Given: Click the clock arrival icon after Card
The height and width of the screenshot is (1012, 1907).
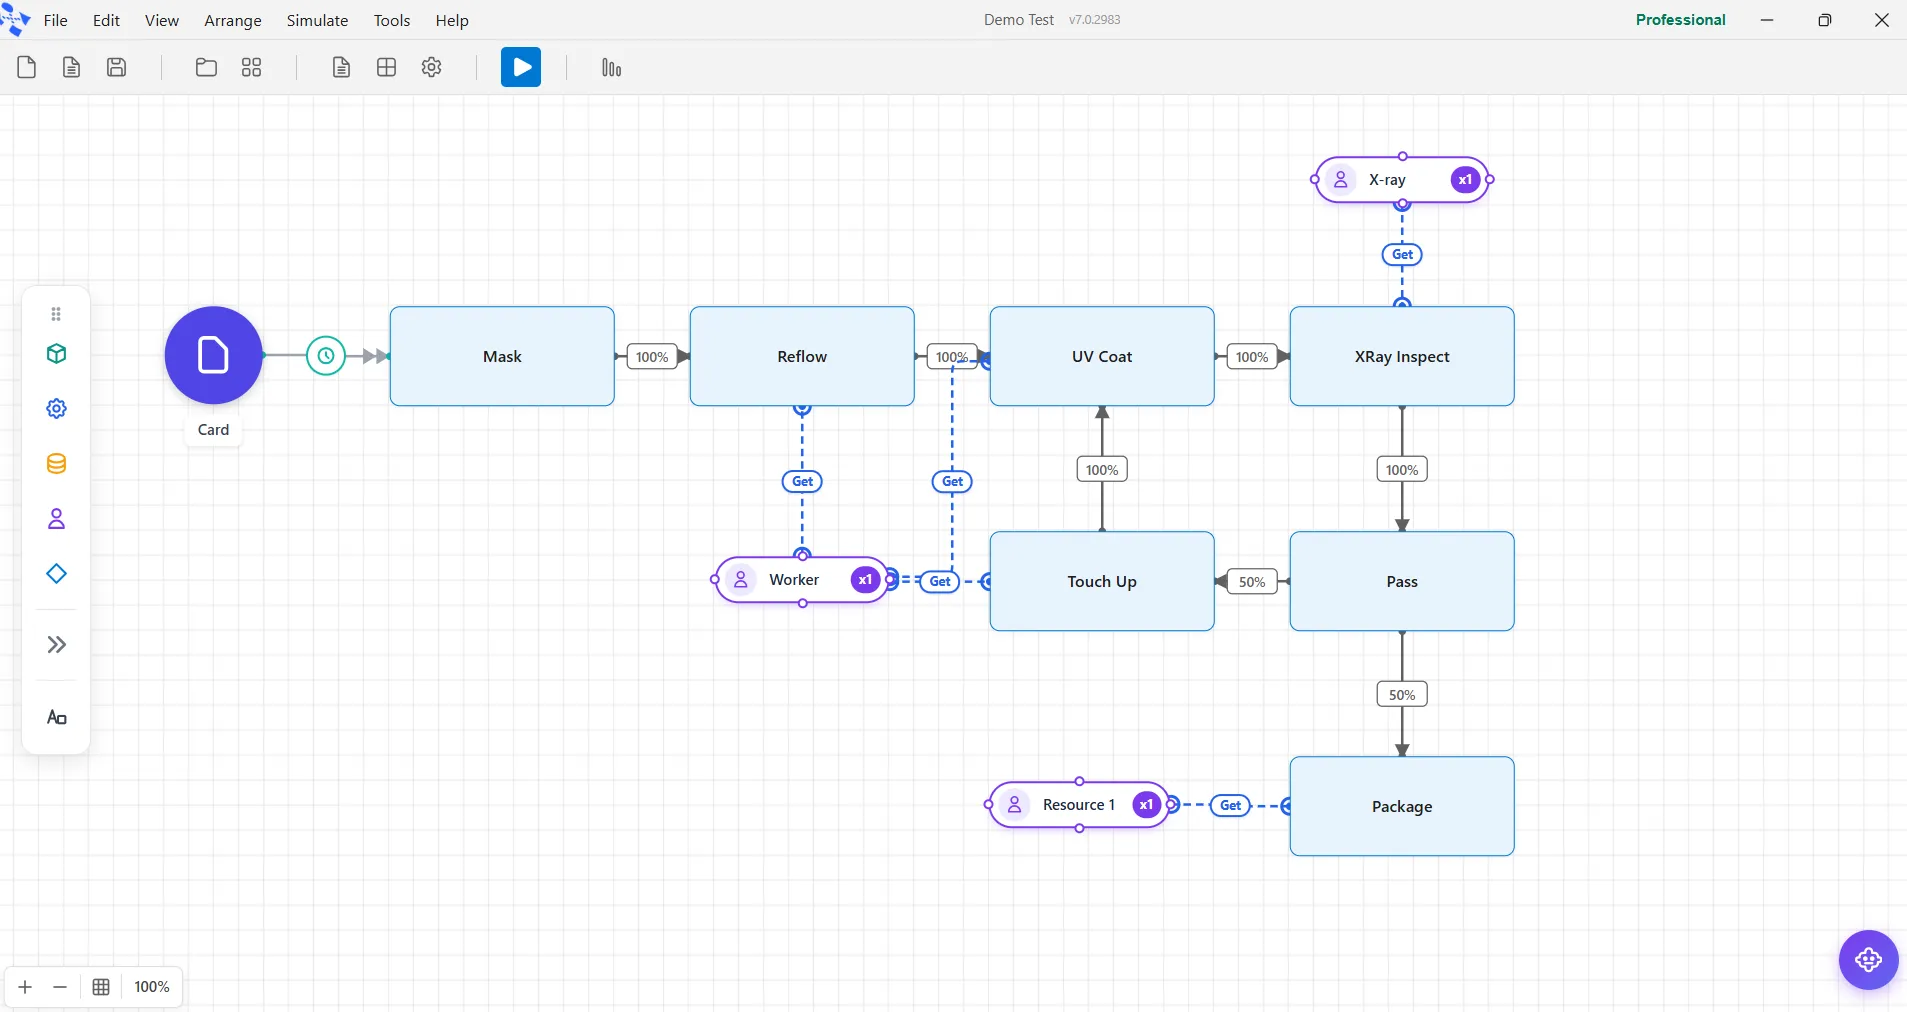Looking at the screenshot, I should (x=326, y=356).
